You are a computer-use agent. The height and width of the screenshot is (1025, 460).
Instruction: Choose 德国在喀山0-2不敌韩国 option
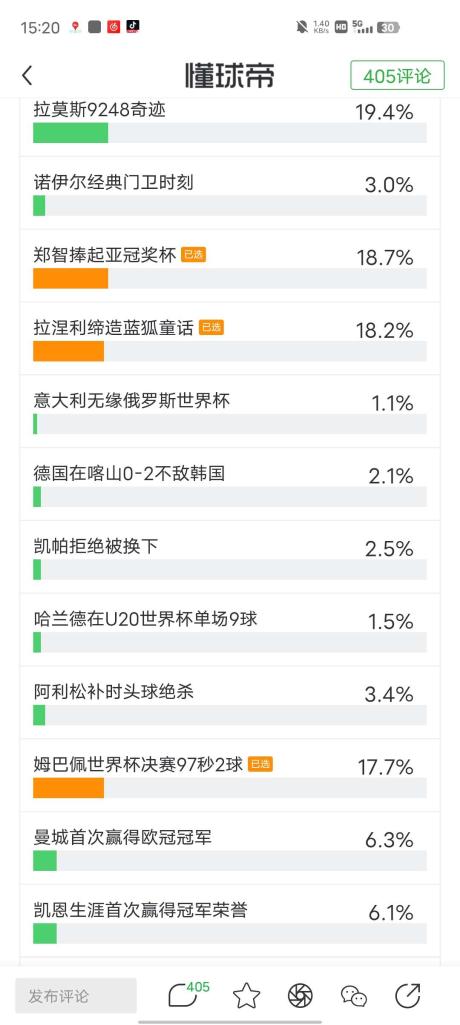[230, 484]
